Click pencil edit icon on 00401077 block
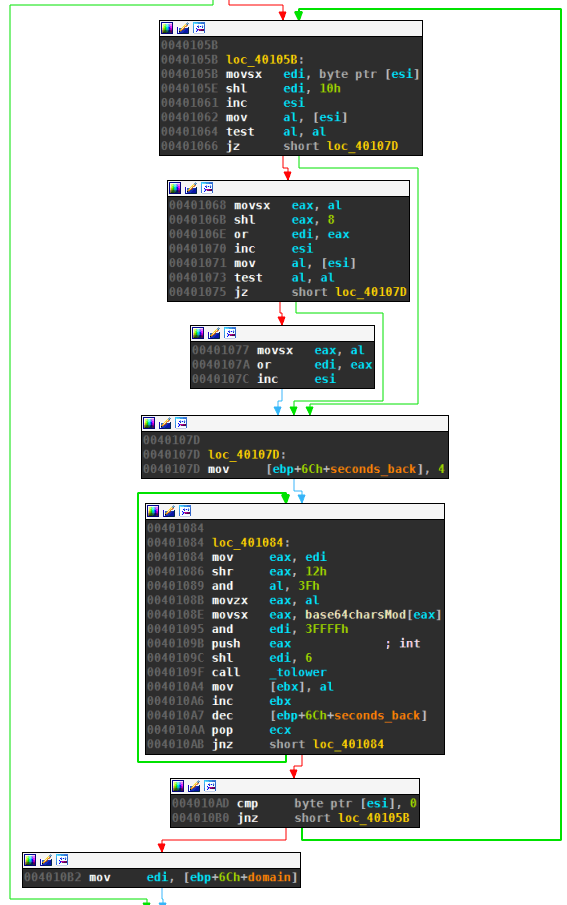This screenshot has width=567, height=905. point(214,333)
